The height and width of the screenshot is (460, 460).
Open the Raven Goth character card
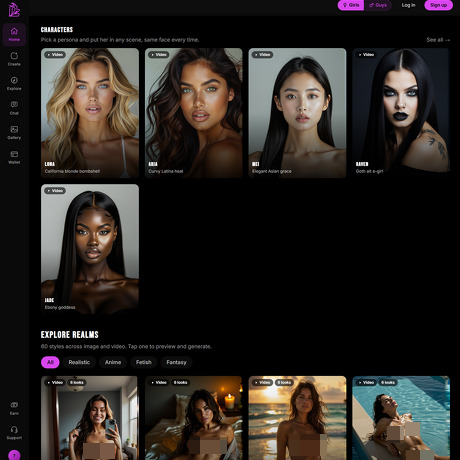click(x=401, y=113)
